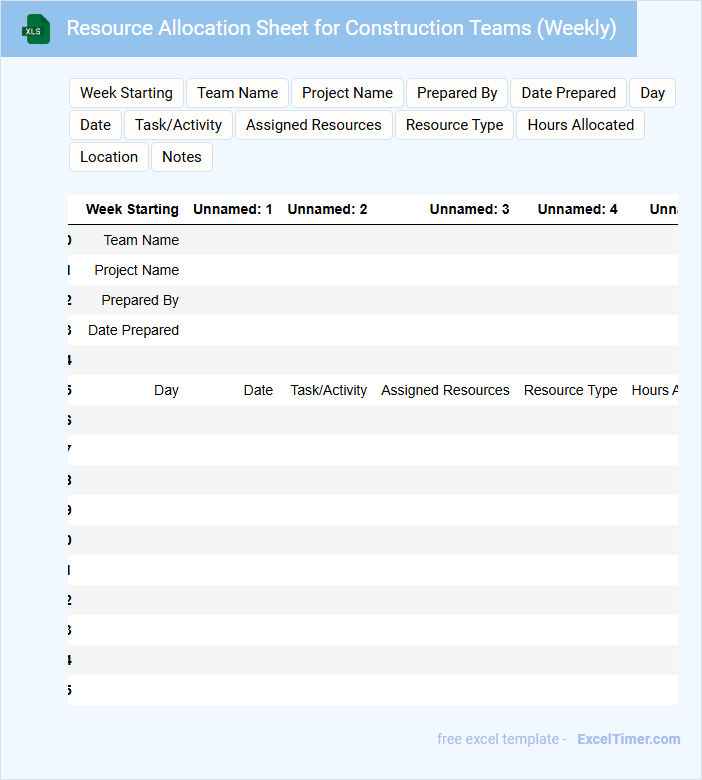Screen dimensions: 702x780
Task: Click the Project Name tag
Action: click(347, 93)
